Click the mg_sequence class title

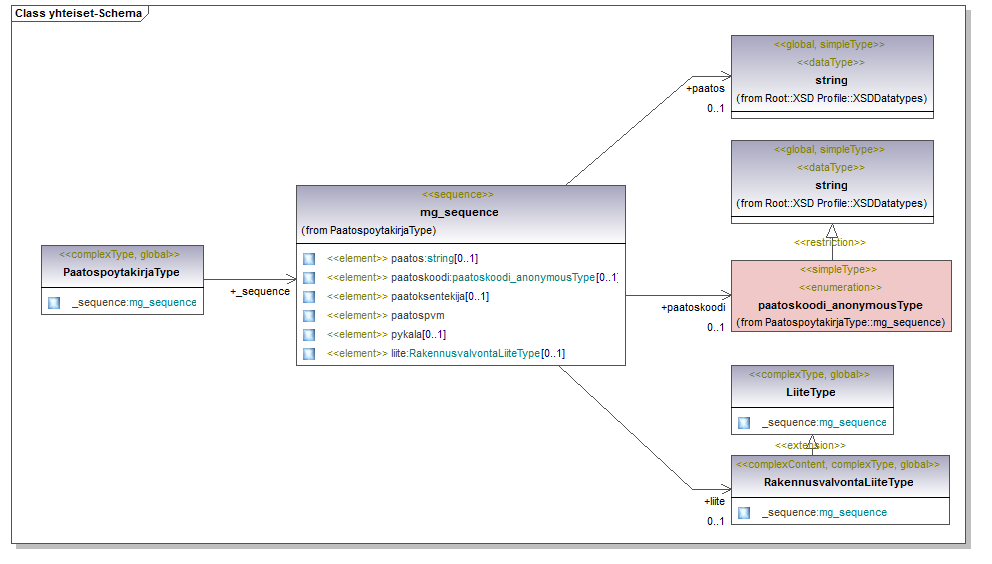pyautogui.click(x=459, y=212)
